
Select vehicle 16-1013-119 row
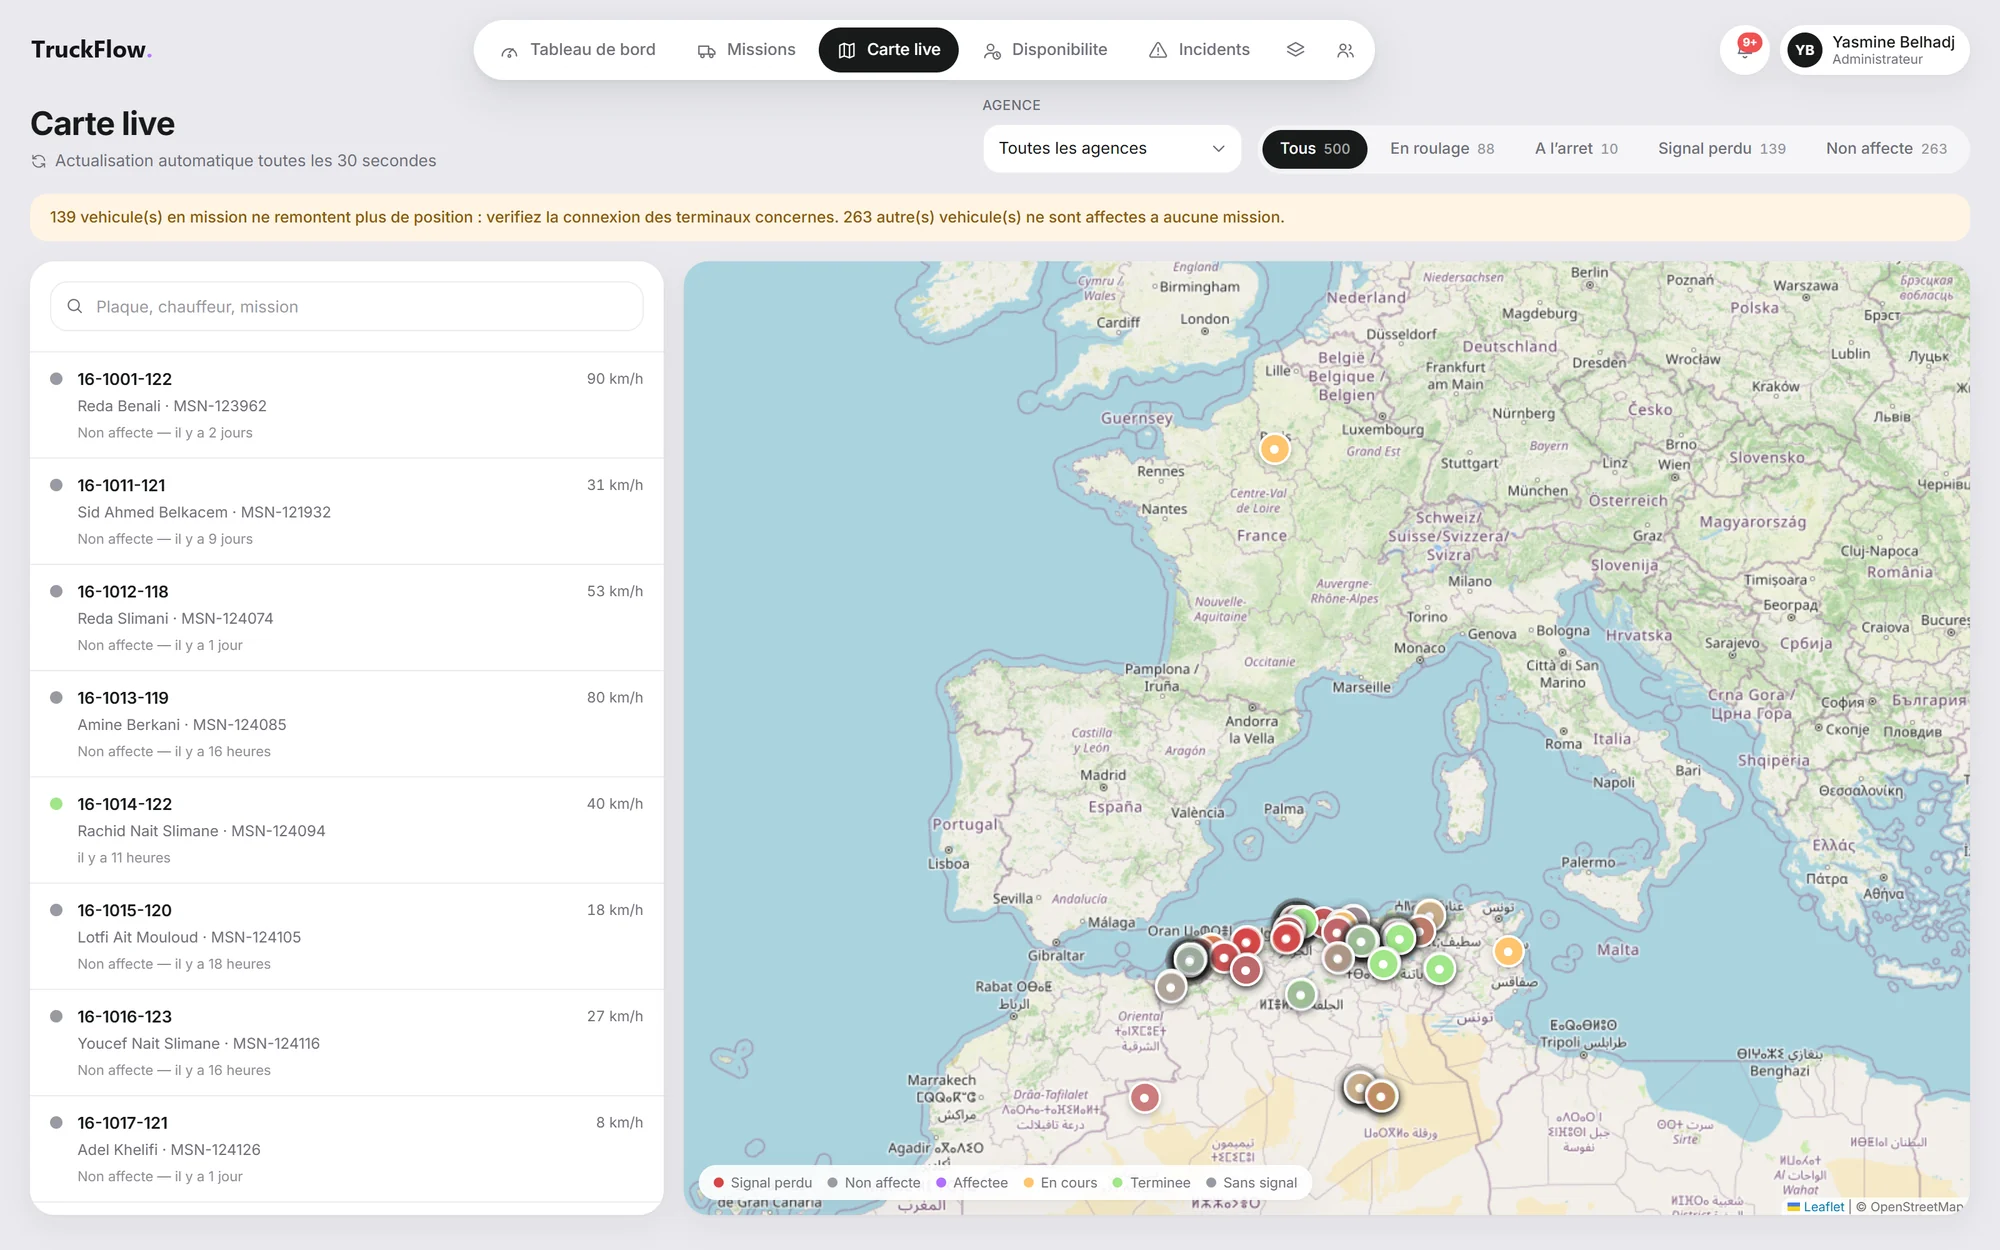(x=347, y=724)
